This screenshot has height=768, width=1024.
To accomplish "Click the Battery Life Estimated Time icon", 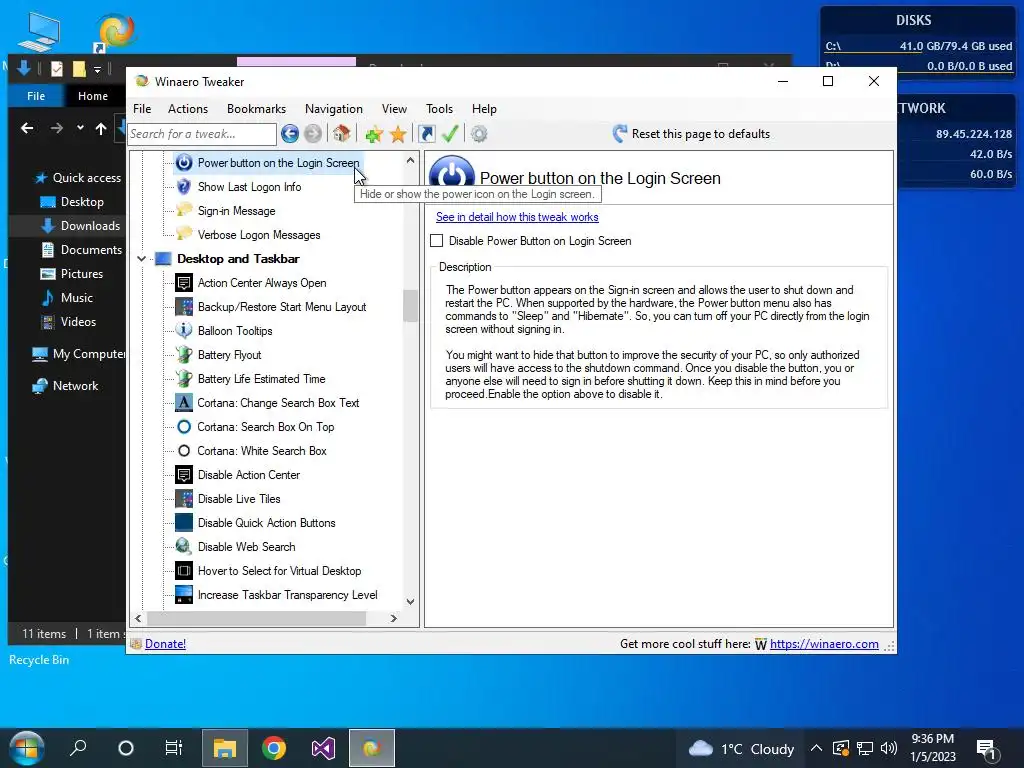I will (184, 379).
